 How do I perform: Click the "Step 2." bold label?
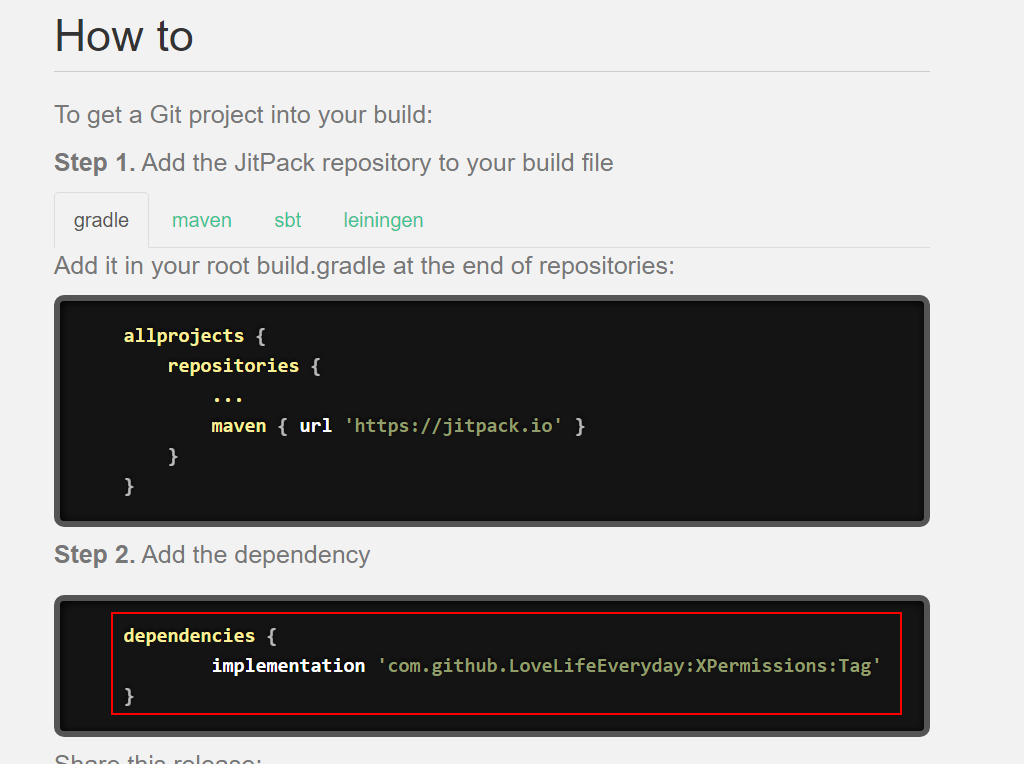(x=95, y=554)
